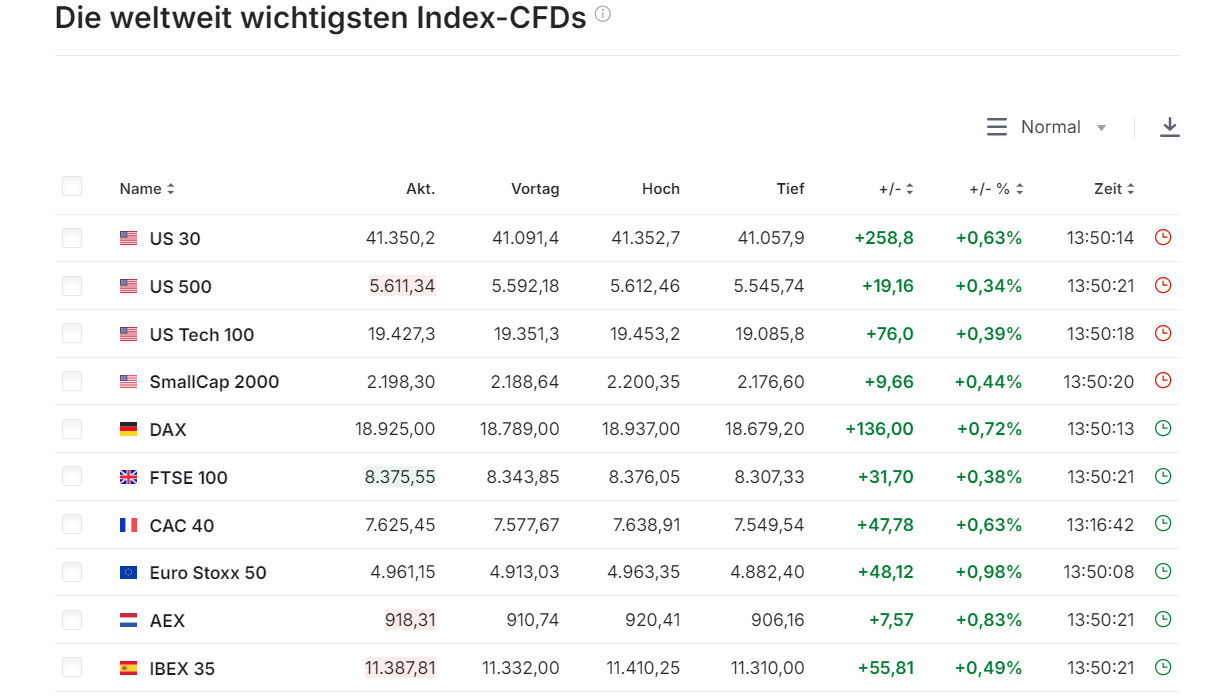The image size is (1222, 697).
Task: Click the United States flag beside US 500
Action: point(128,286)
